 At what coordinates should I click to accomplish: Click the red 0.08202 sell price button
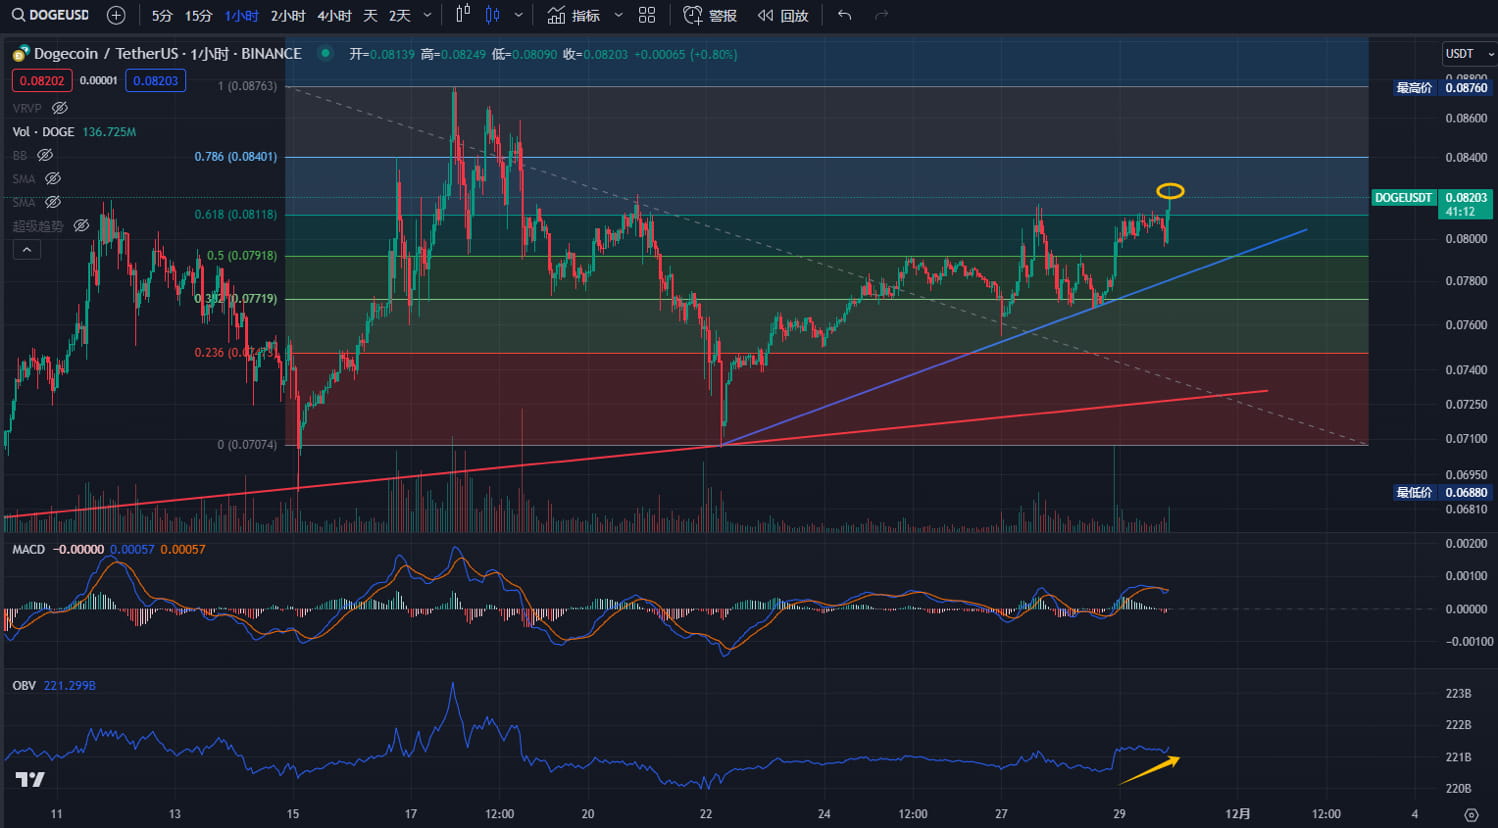(42, 81)
